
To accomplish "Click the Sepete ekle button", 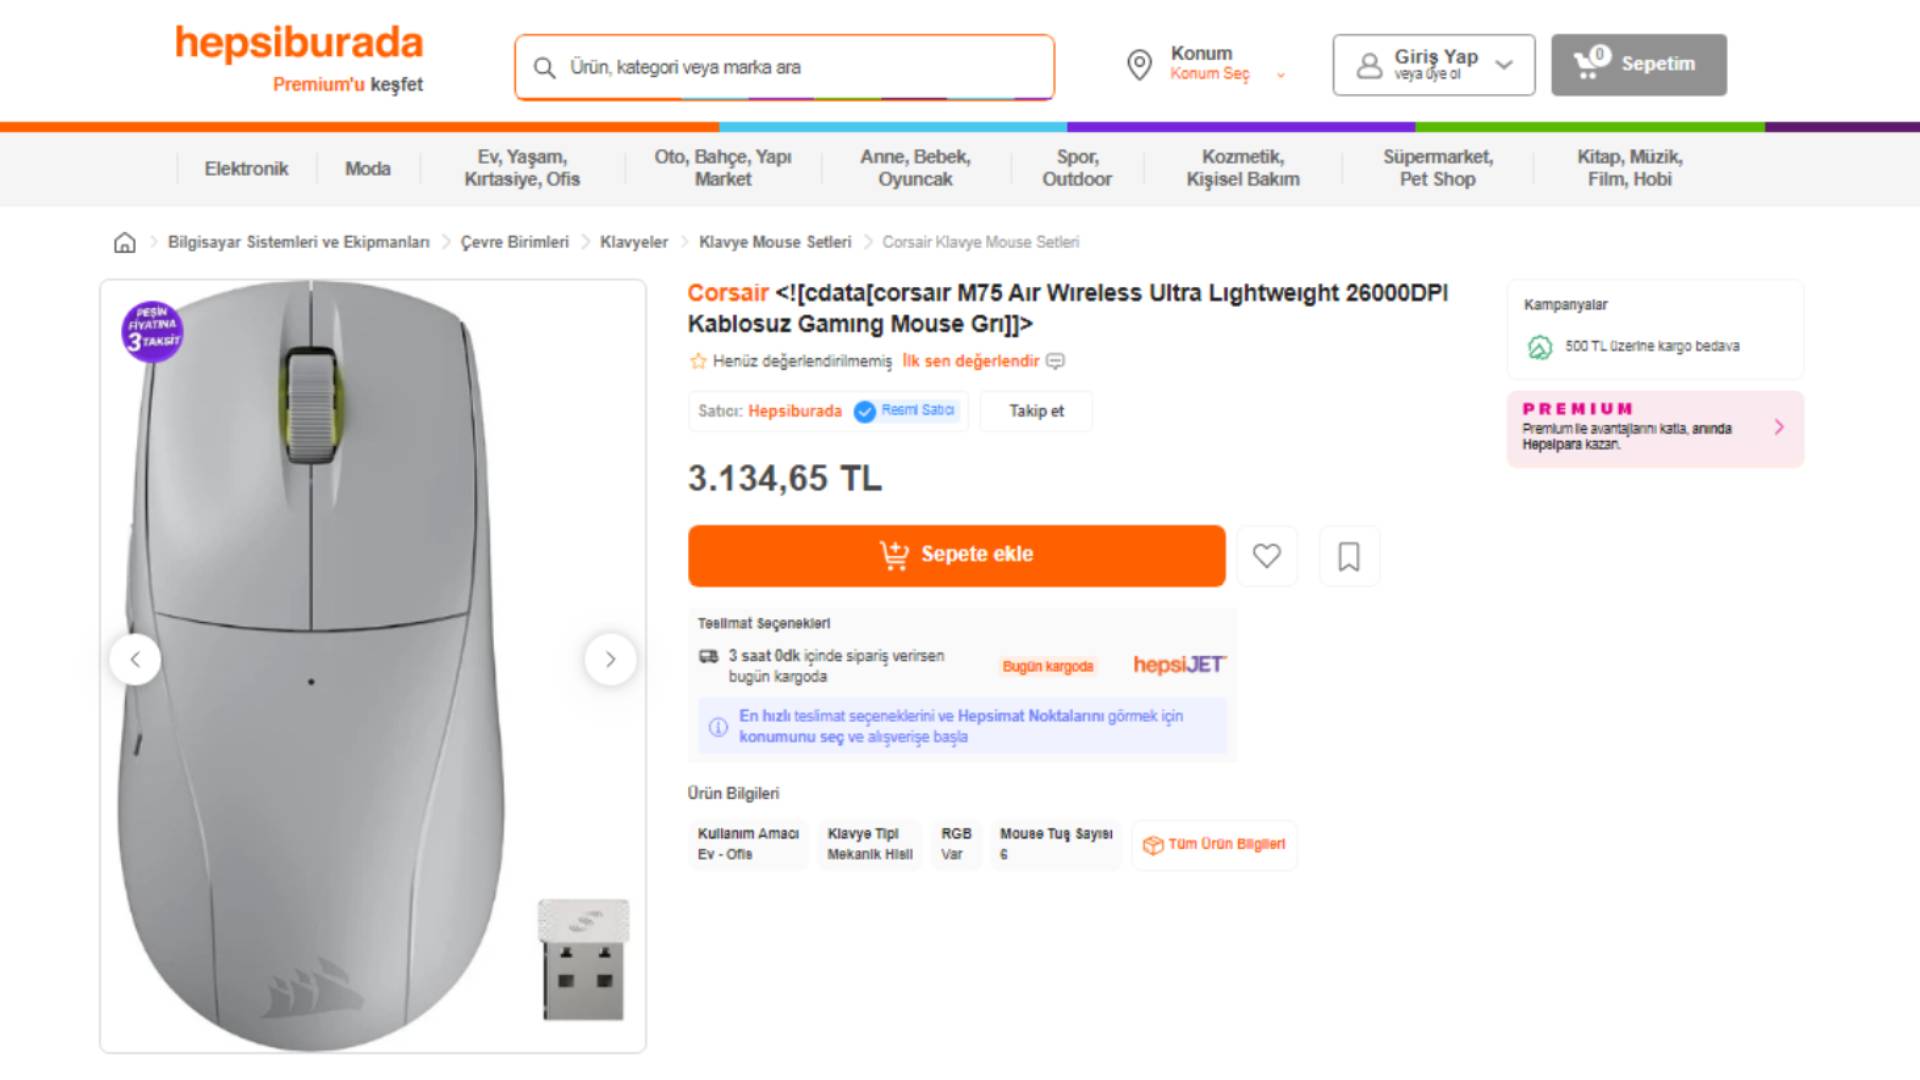I will point(956,555).
